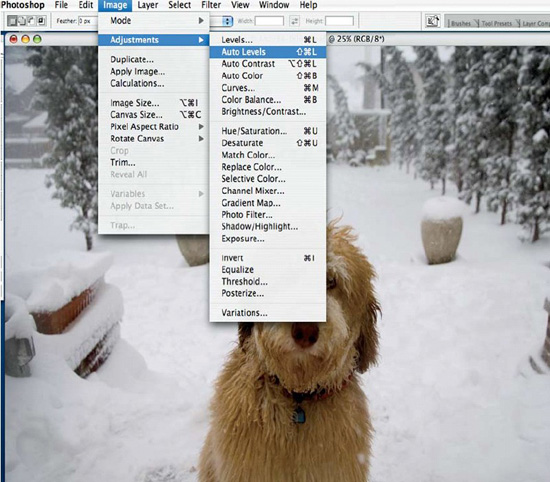Select the Subtract from selection icon
This screenshot has width=550, height=482.
pos(31,21)
